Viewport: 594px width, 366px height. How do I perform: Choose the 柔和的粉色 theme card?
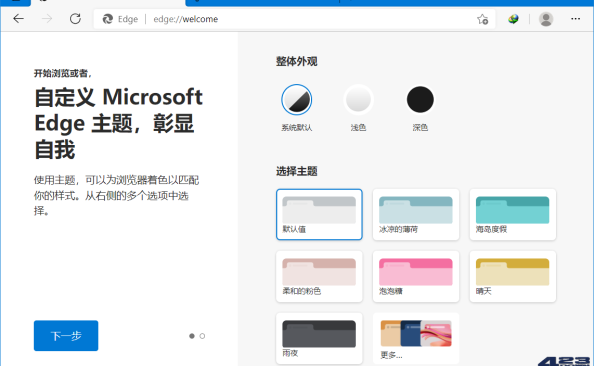(319, 276)
